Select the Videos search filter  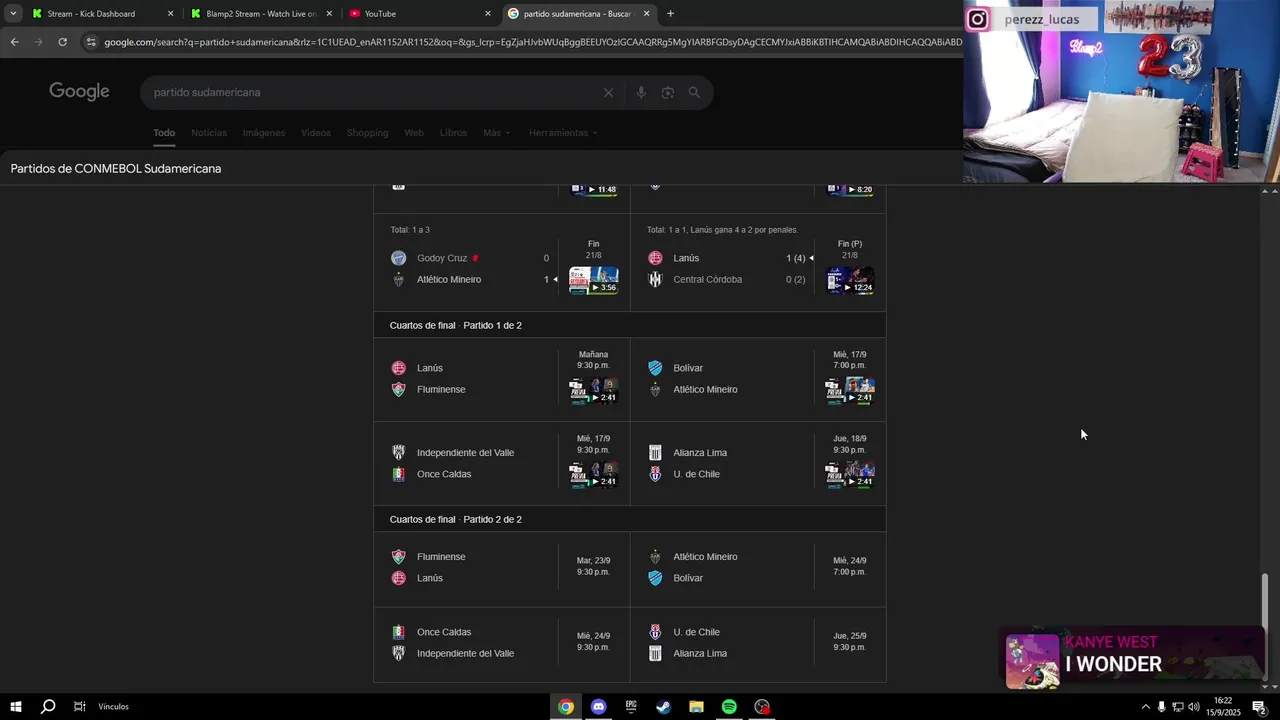[x=316, y=133]
